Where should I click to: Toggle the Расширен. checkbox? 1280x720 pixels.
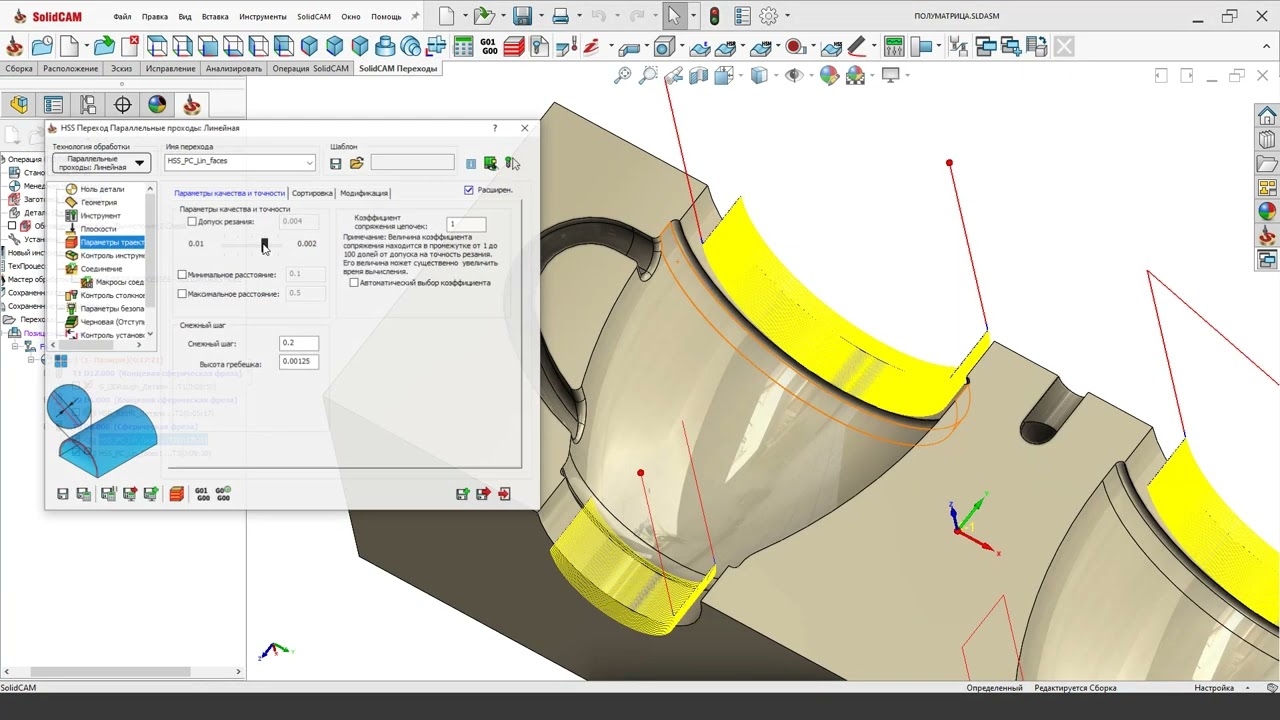(469, 190)
